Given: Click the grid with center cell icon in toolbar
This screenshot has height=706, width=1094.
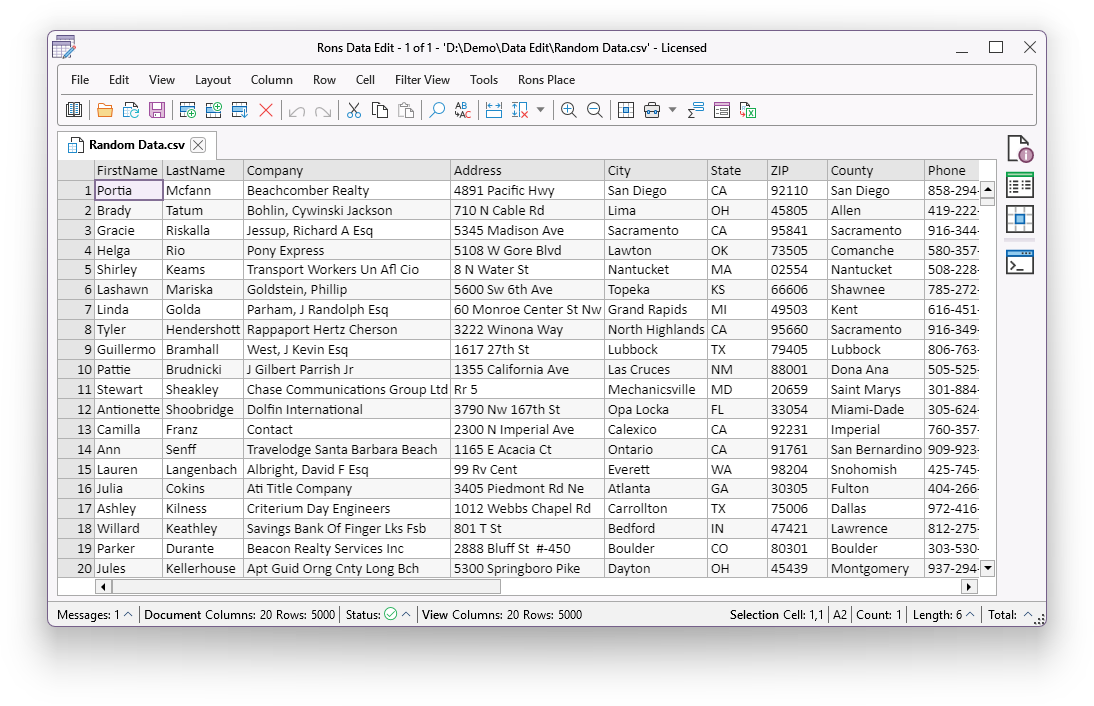Looking at the screenshot, I should click(626, 110).
